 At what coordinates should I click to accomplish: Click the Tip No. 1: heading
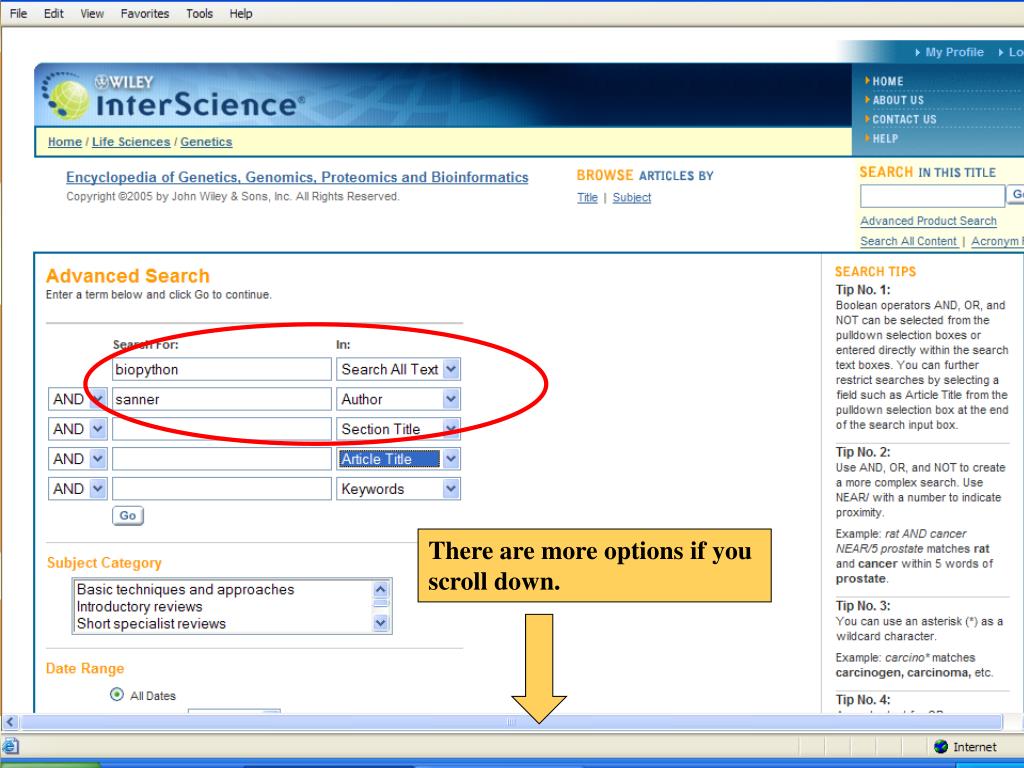863,290
